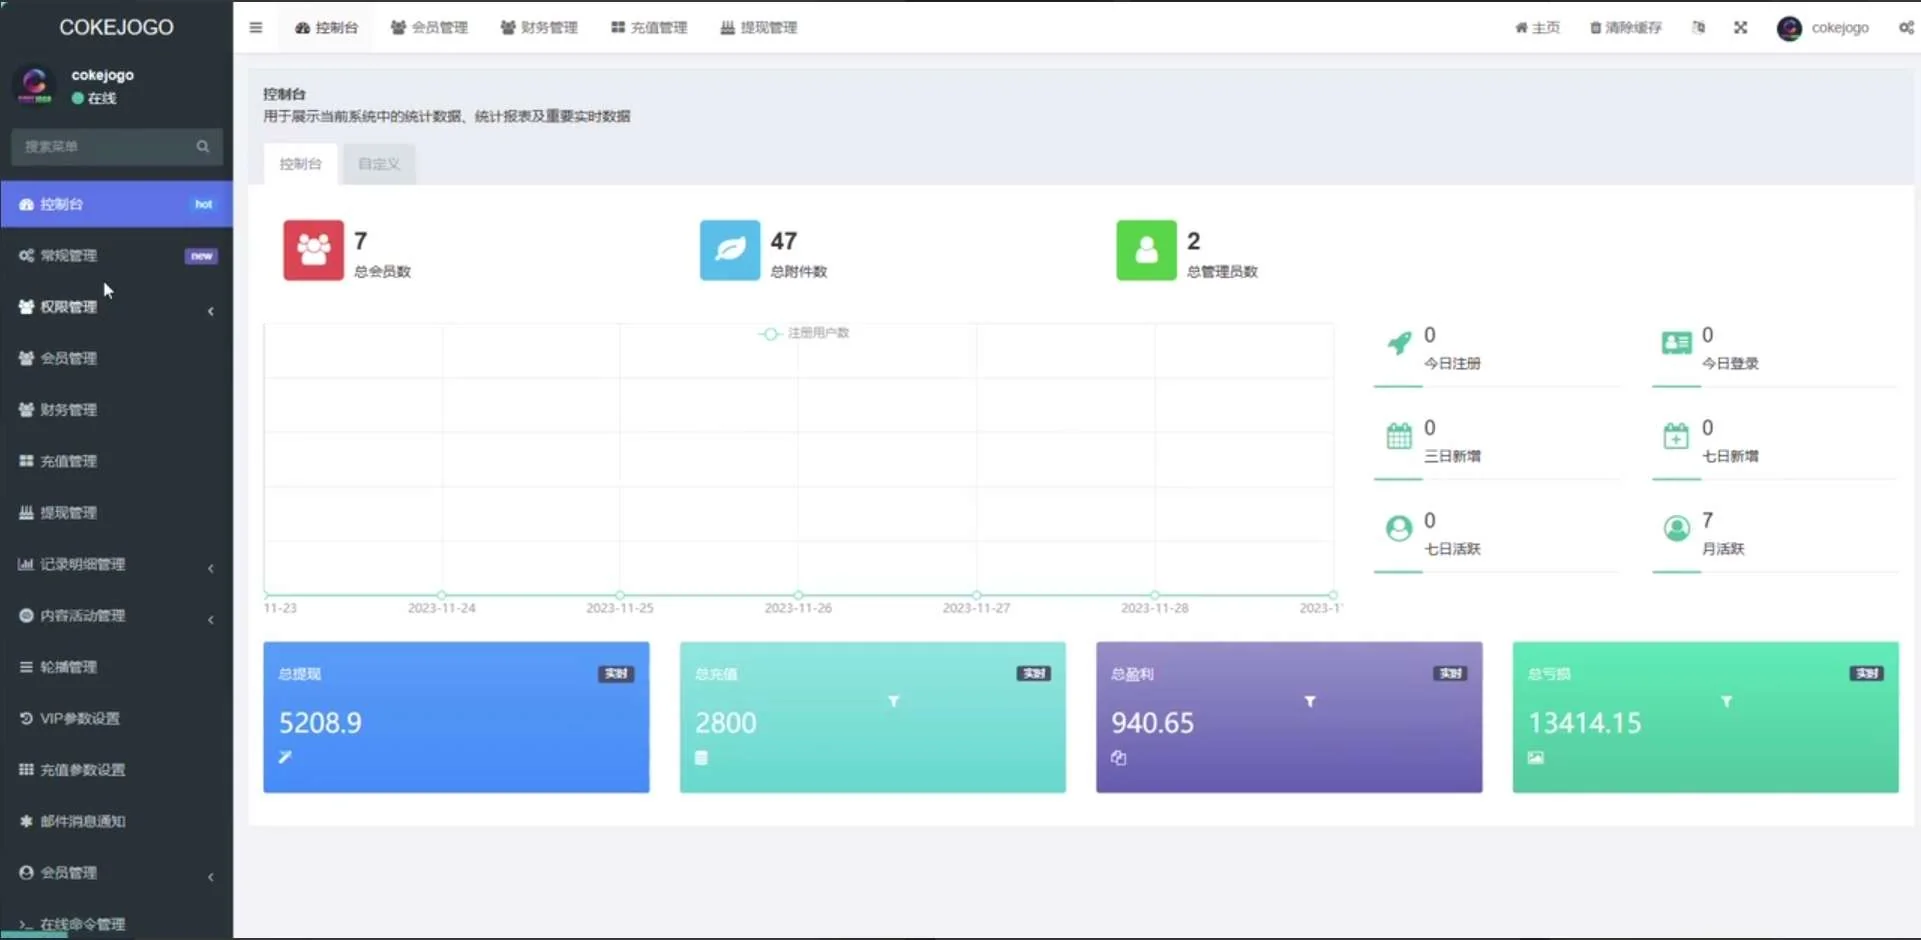Click the blue total attachments leaf icon
This screenshot has width=1921, height=940.
point(729,250)
